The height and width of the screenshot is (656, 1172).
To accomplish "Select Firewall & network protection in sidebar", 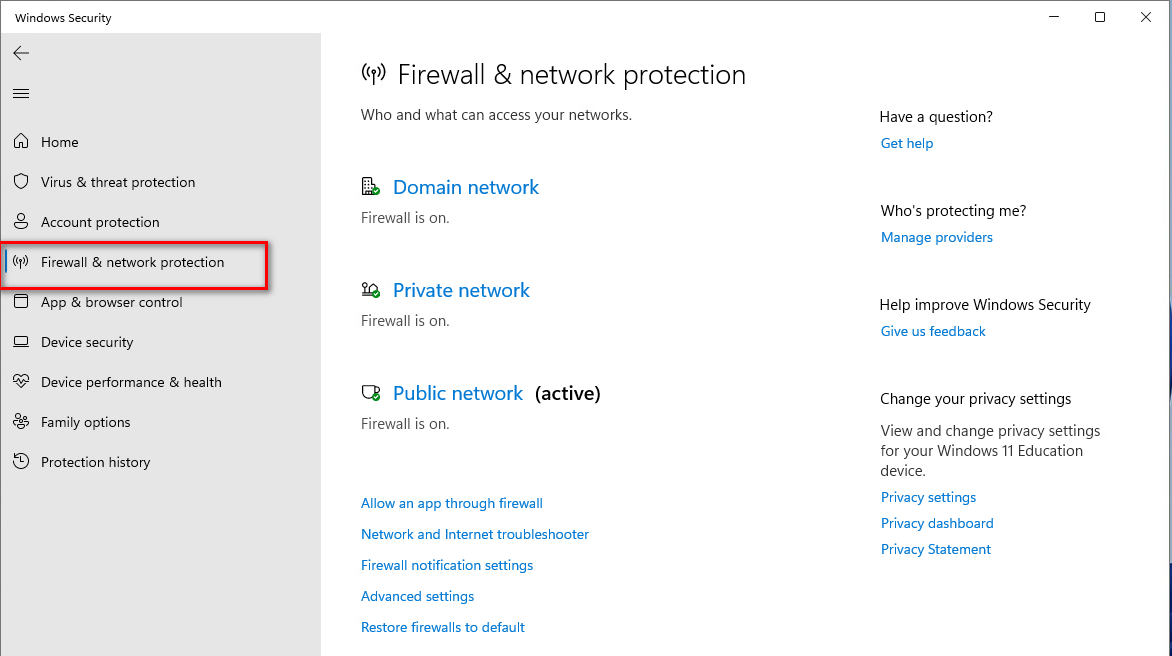I will (132, 262).
